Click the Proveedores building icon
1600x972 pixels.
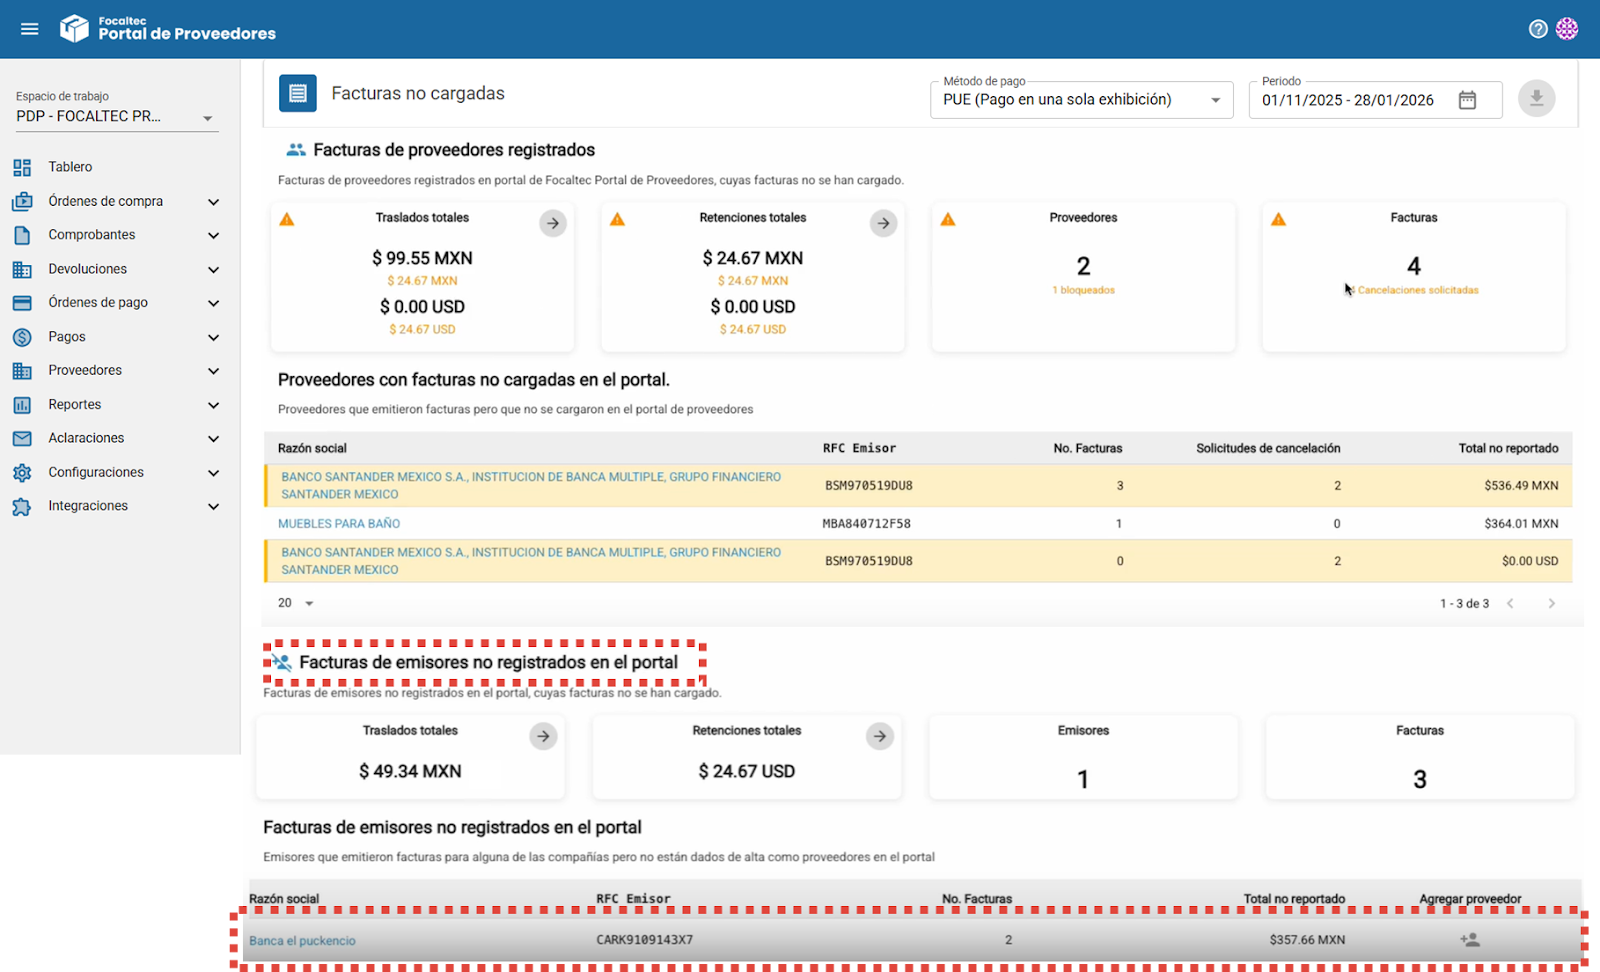(x=22, y=371)
